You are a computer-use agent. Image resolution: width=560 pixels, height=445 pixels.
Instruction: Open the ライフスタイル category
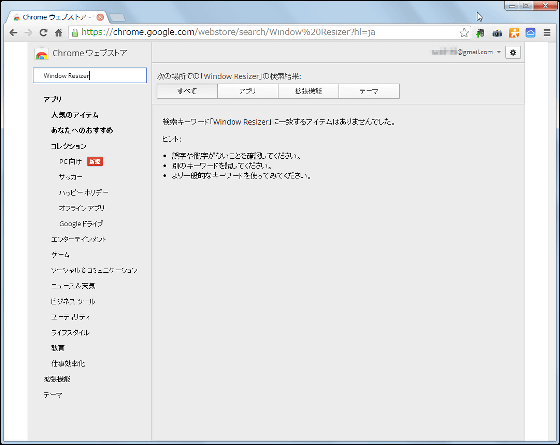[x=70, y=332]
